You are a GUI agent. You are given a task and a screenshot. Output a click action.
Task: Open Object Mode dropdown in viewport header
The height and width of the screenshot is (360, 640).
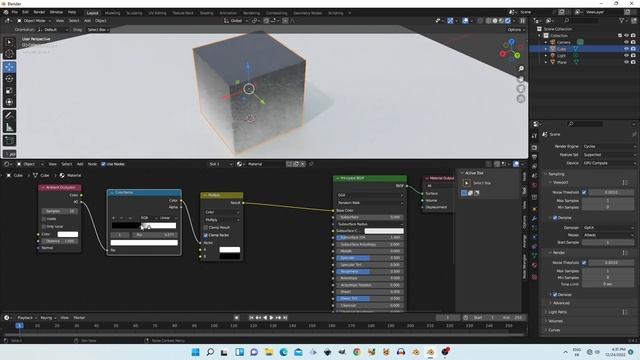(33, 20)
